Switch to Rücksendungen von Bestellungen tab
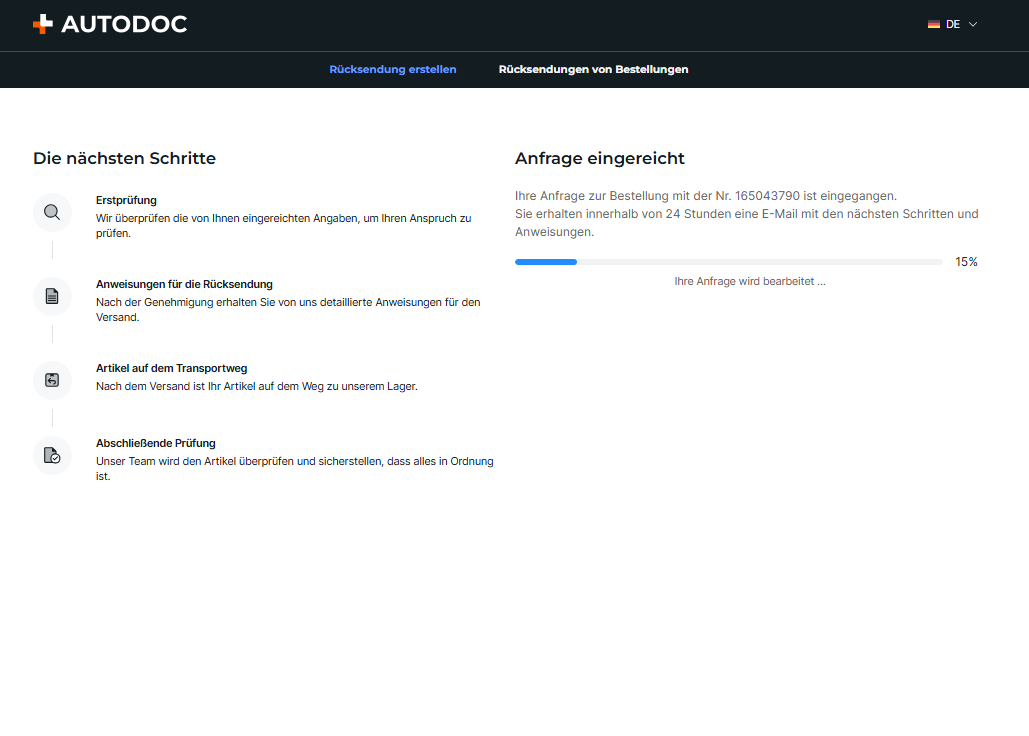The height and width of the screenshot is (736, 1029). click(x=593, y=70)
